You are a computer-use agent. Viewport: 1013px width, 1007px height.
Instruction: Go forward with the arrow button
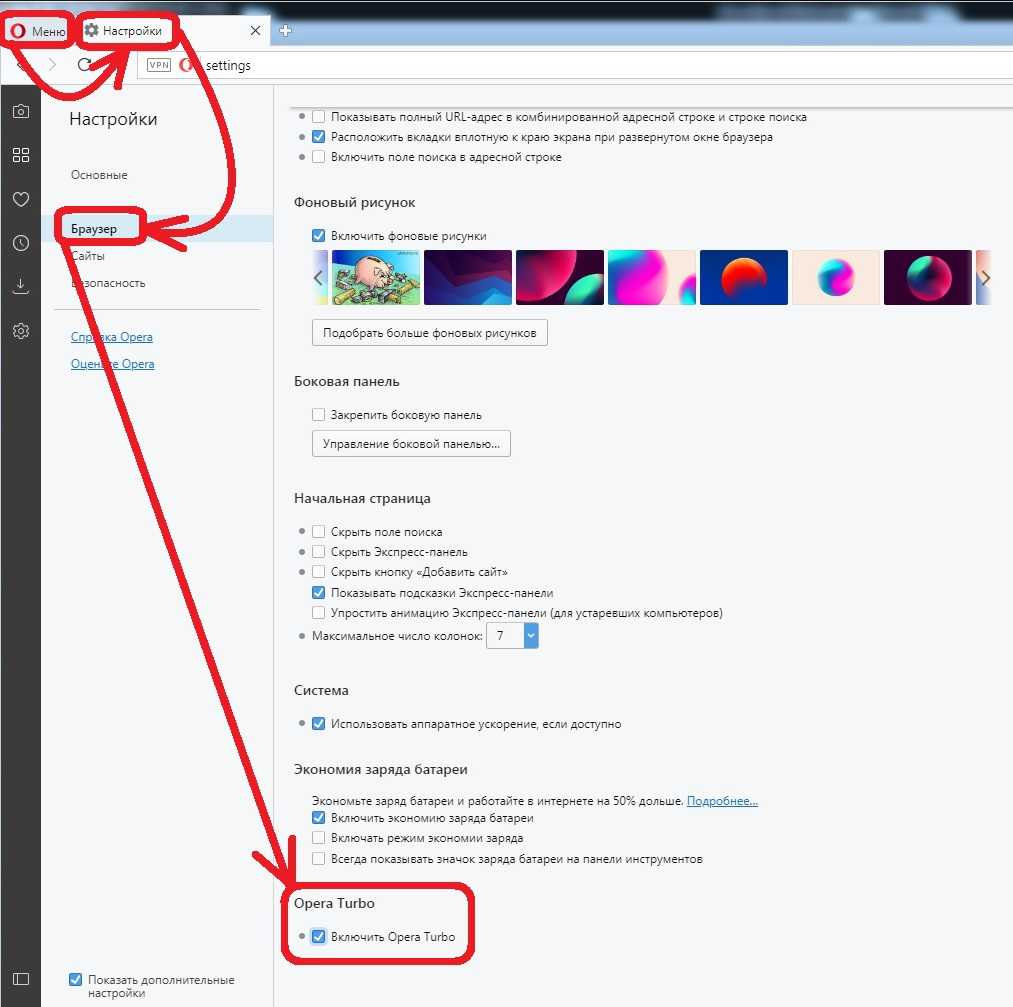pyautogui.click(x=53, y=65)
